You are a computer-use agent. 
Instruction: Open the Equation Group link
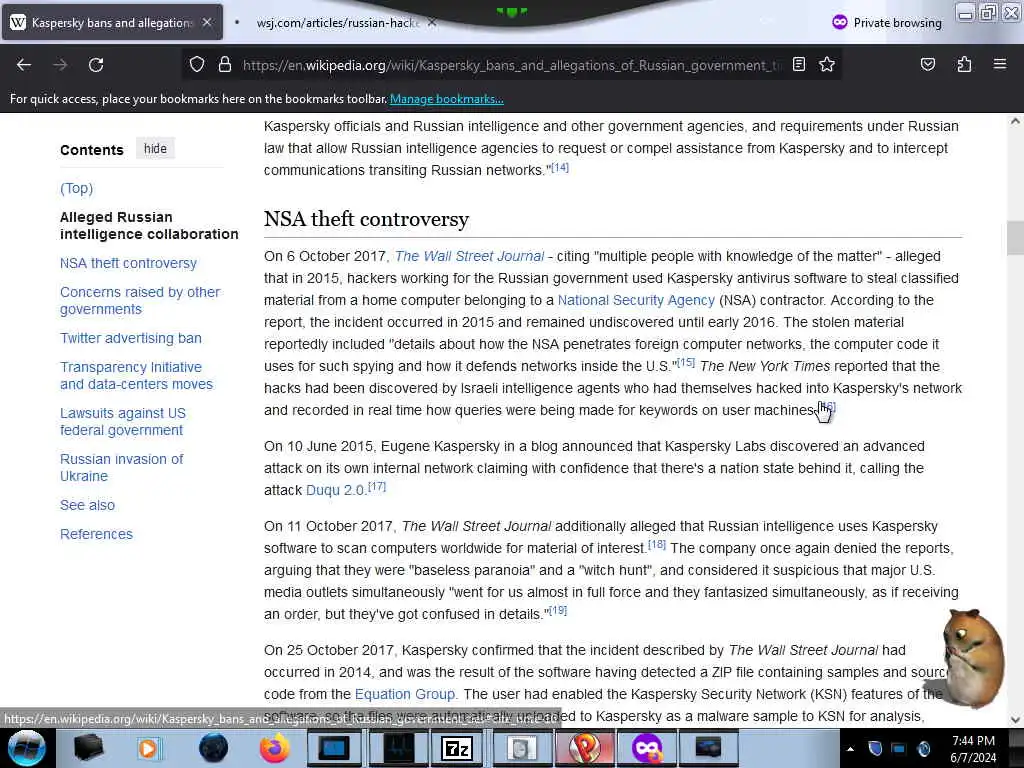tap(405, 694)
